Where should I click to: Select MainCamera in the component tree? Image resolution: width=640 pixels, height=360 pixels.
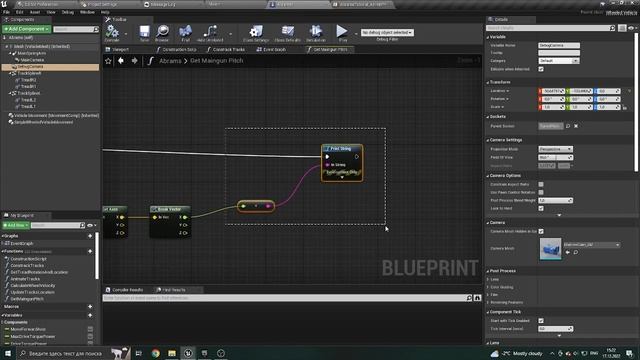[x=32, y=60]
